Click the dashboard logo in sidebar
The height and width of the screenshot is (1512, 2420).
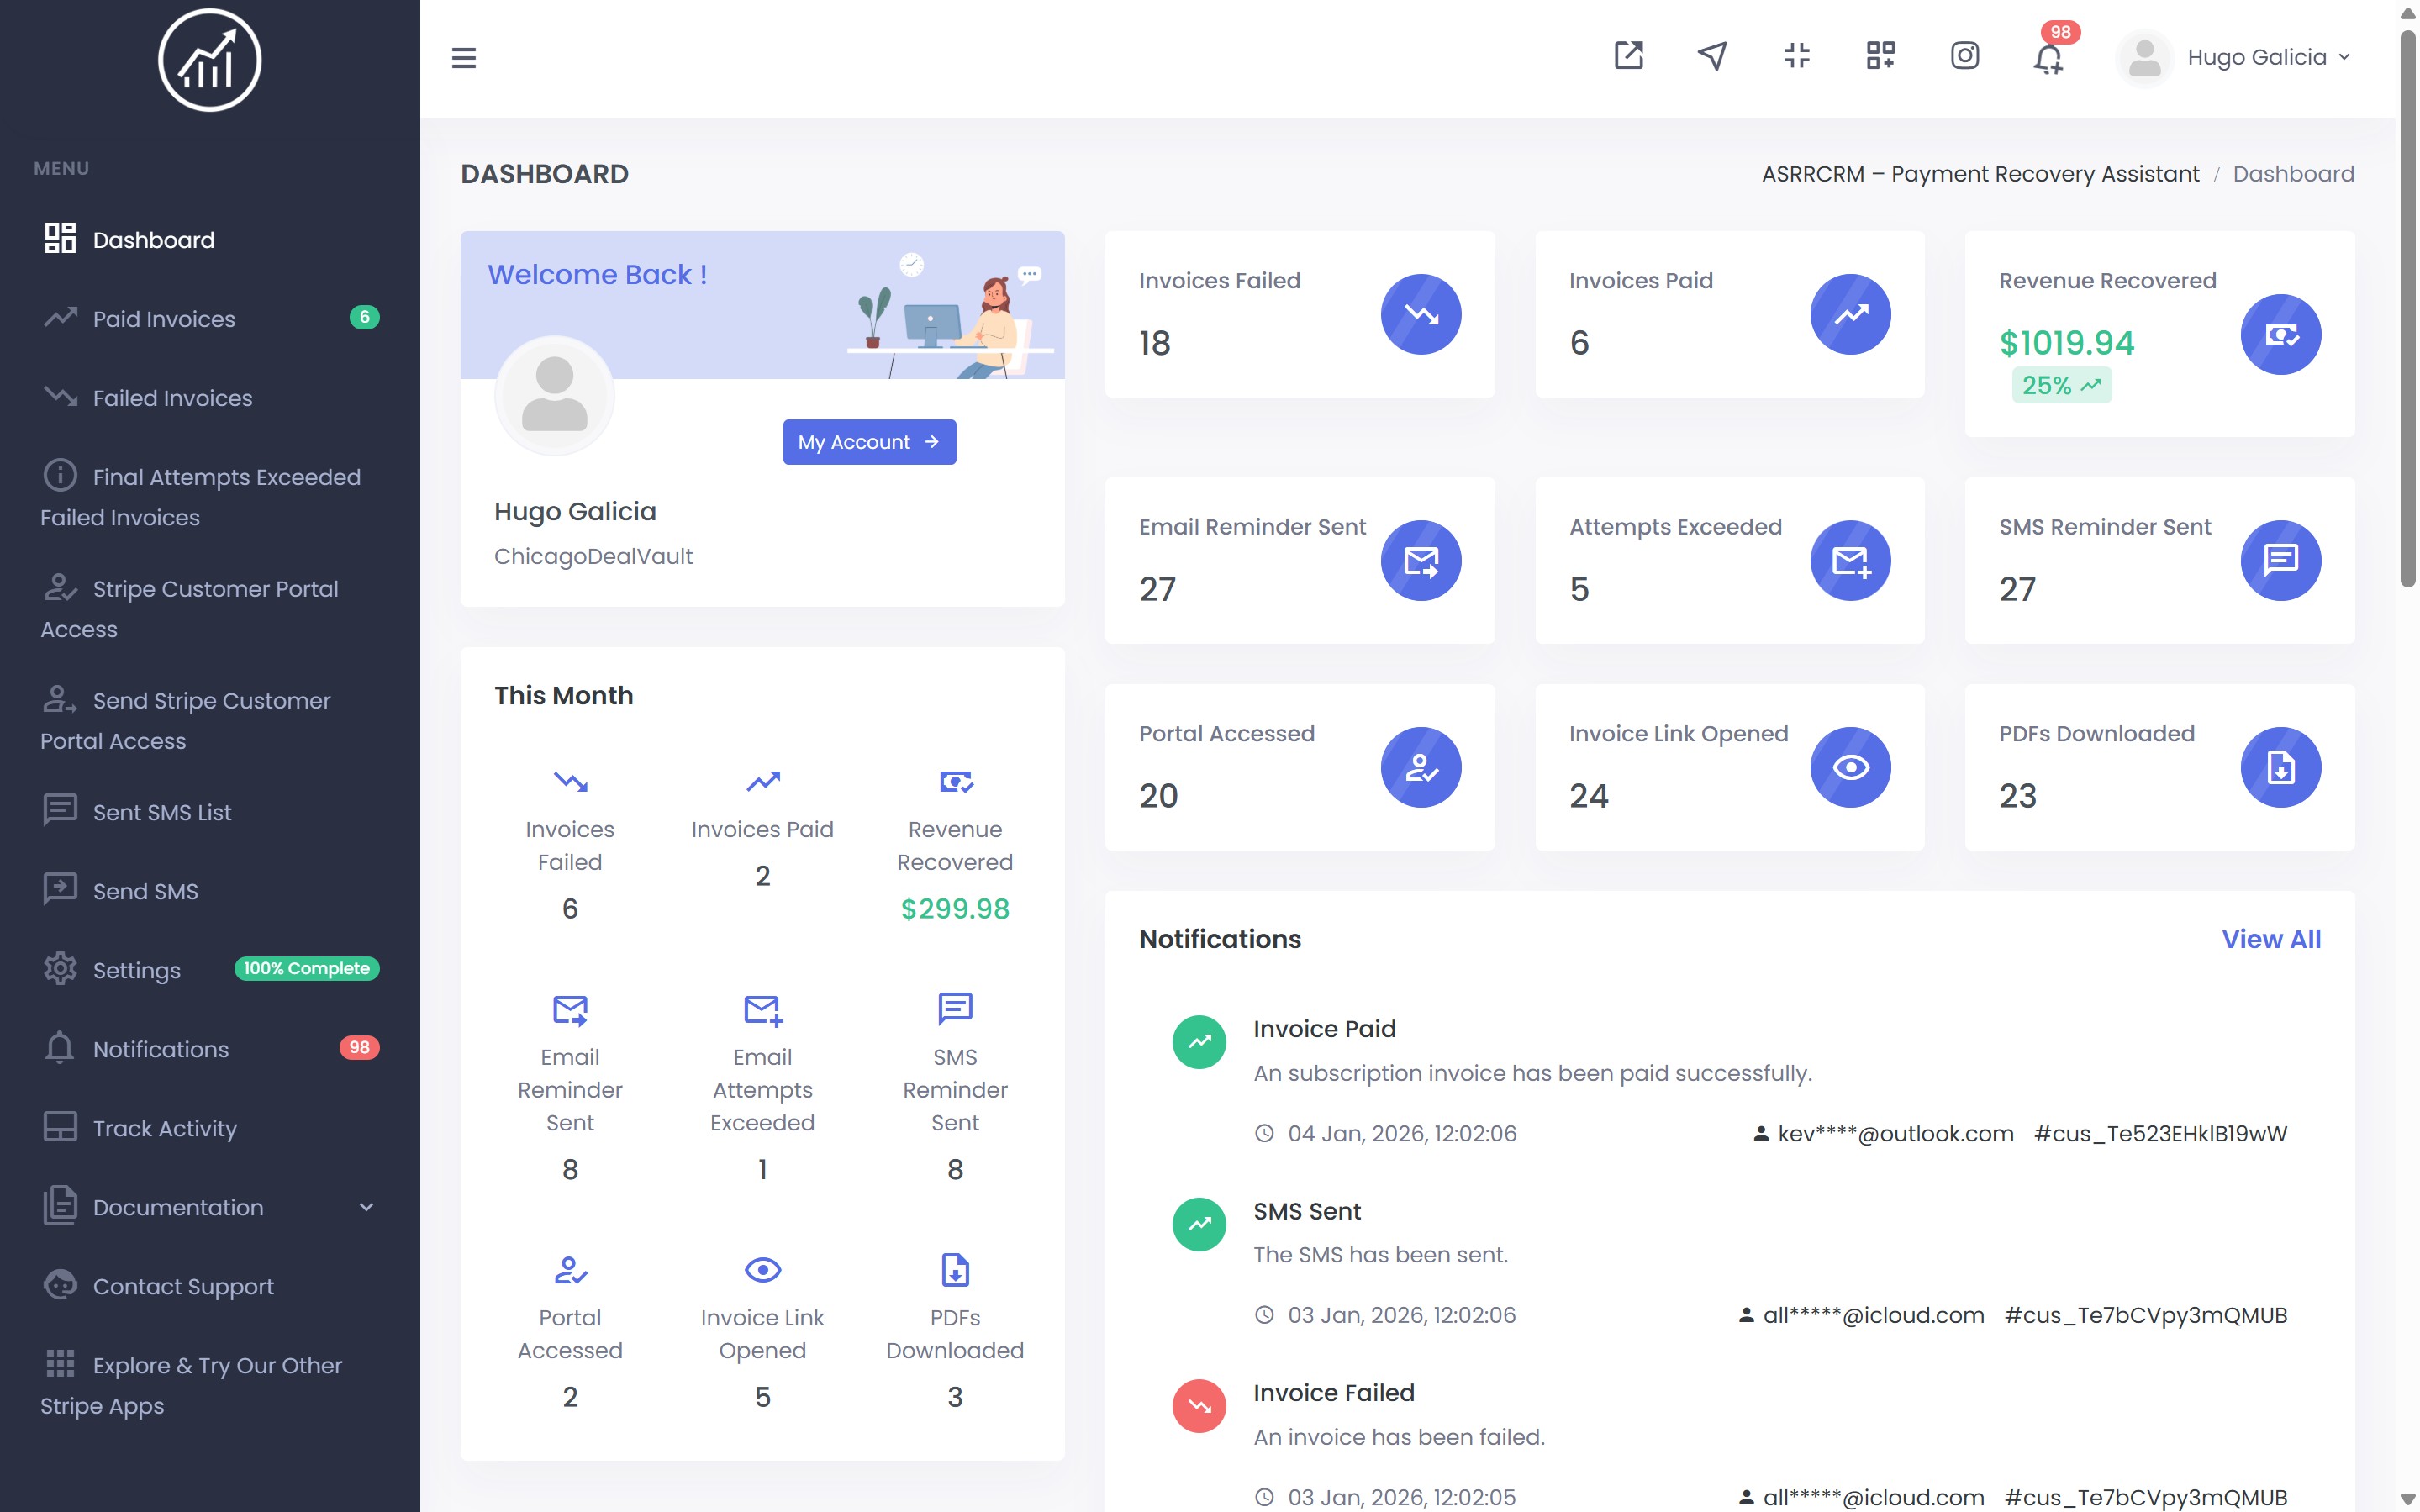click(x=209, y=60)
